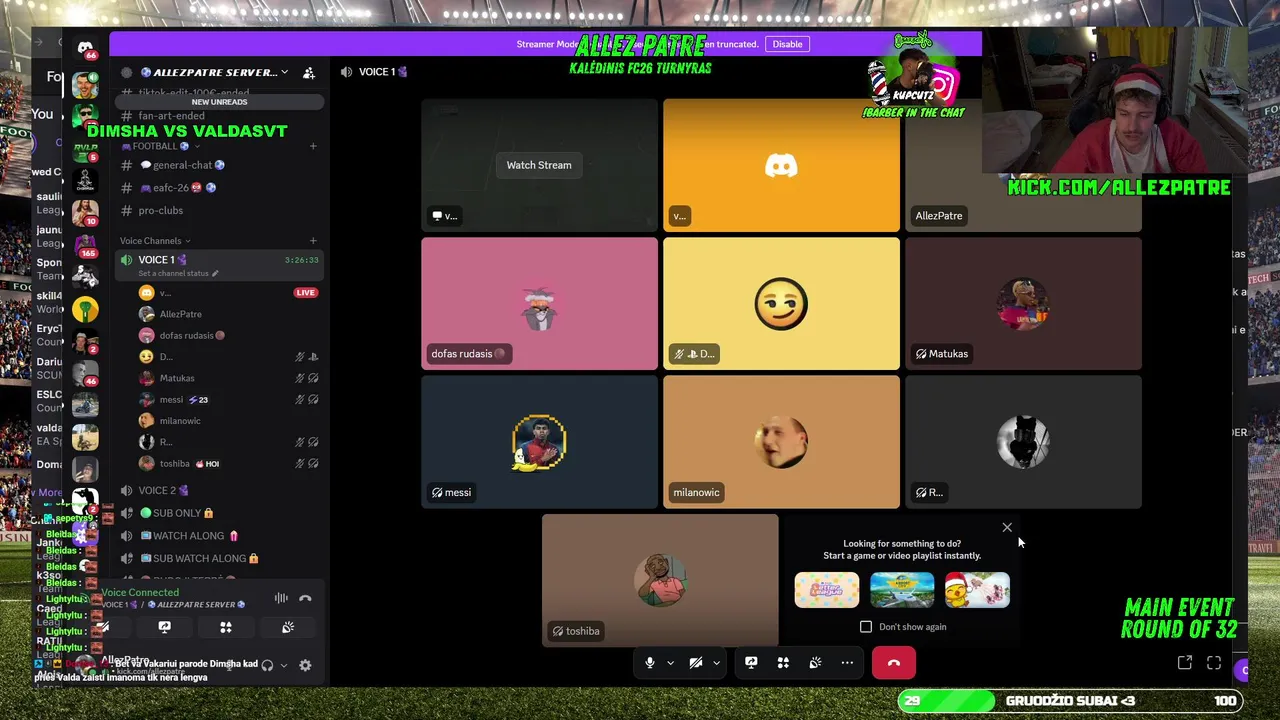This screenshot has height=720, width=1280.
Task: Toggle the camera in the call toolbar
Action: pyautogui.click(x=696, y=662)
